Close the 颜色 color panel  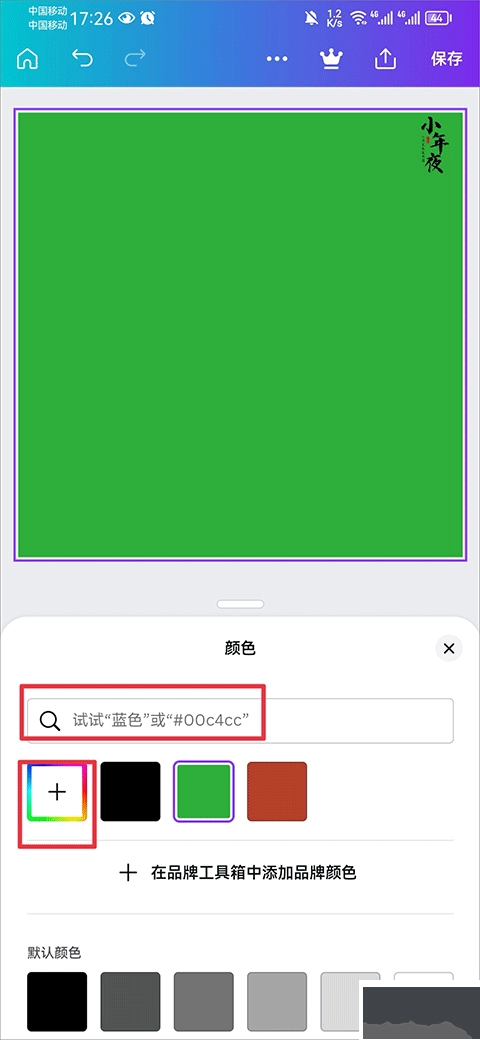(x=449, y=648)
